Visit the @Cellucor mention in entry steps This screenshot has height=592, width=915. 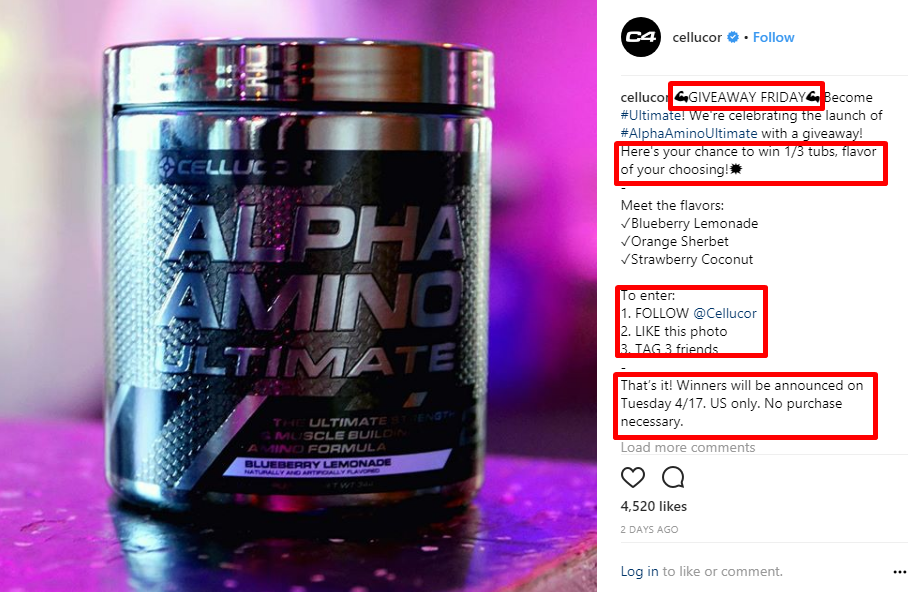pyautogui.click(x=724, y=314)
